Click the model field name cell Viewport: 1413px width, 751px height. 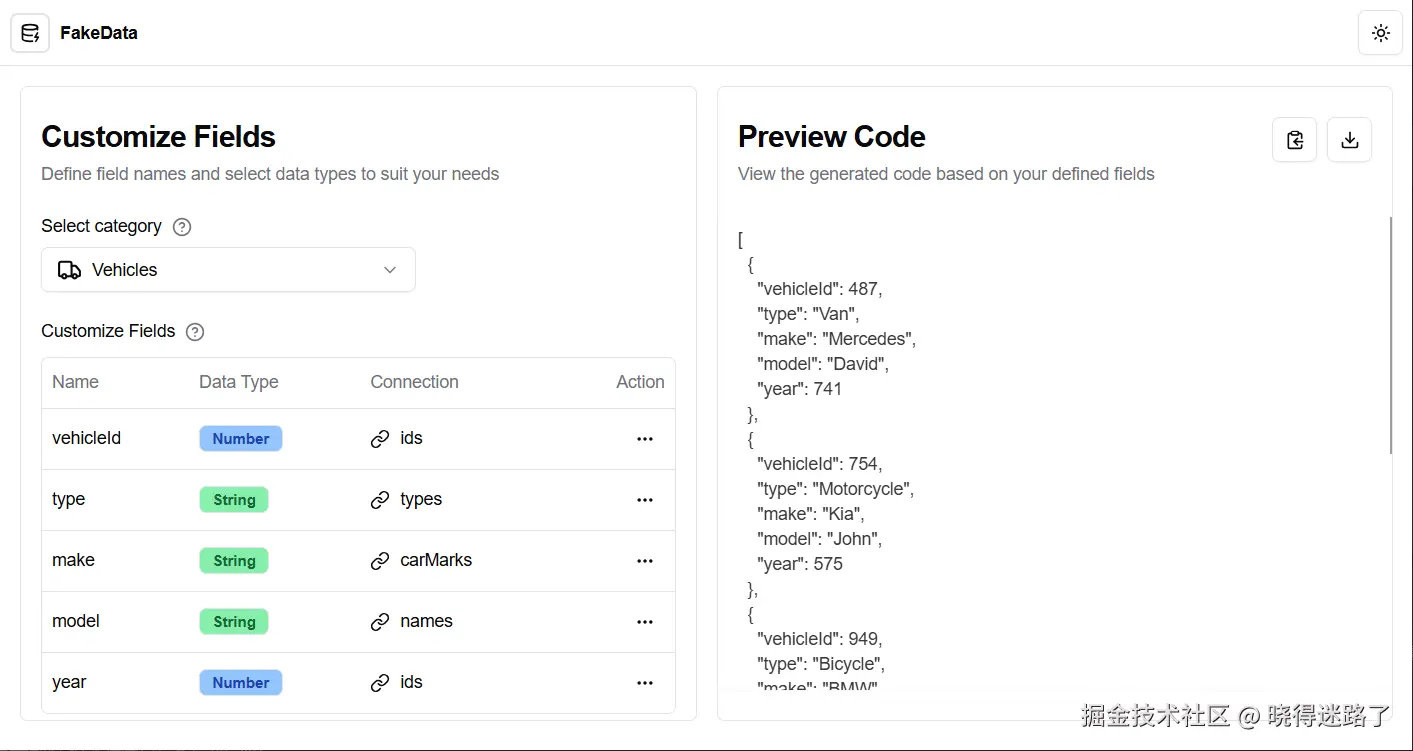(x=76, y=621)
